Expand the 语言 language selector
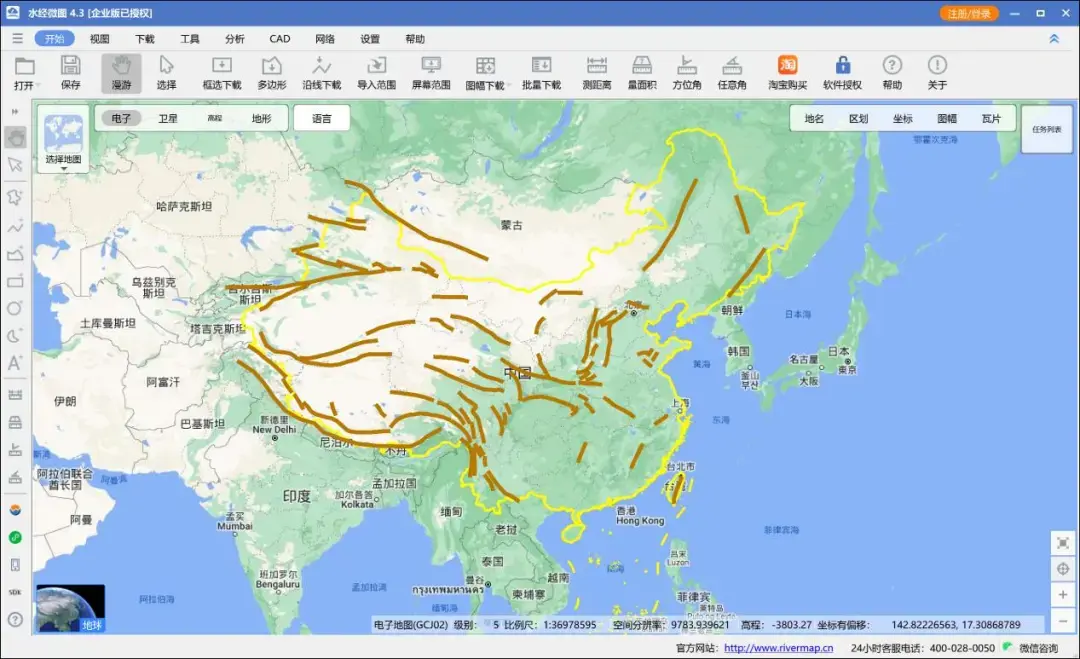Image resolution: width=1080 pixels, height=659 pixels. point(323,118)
